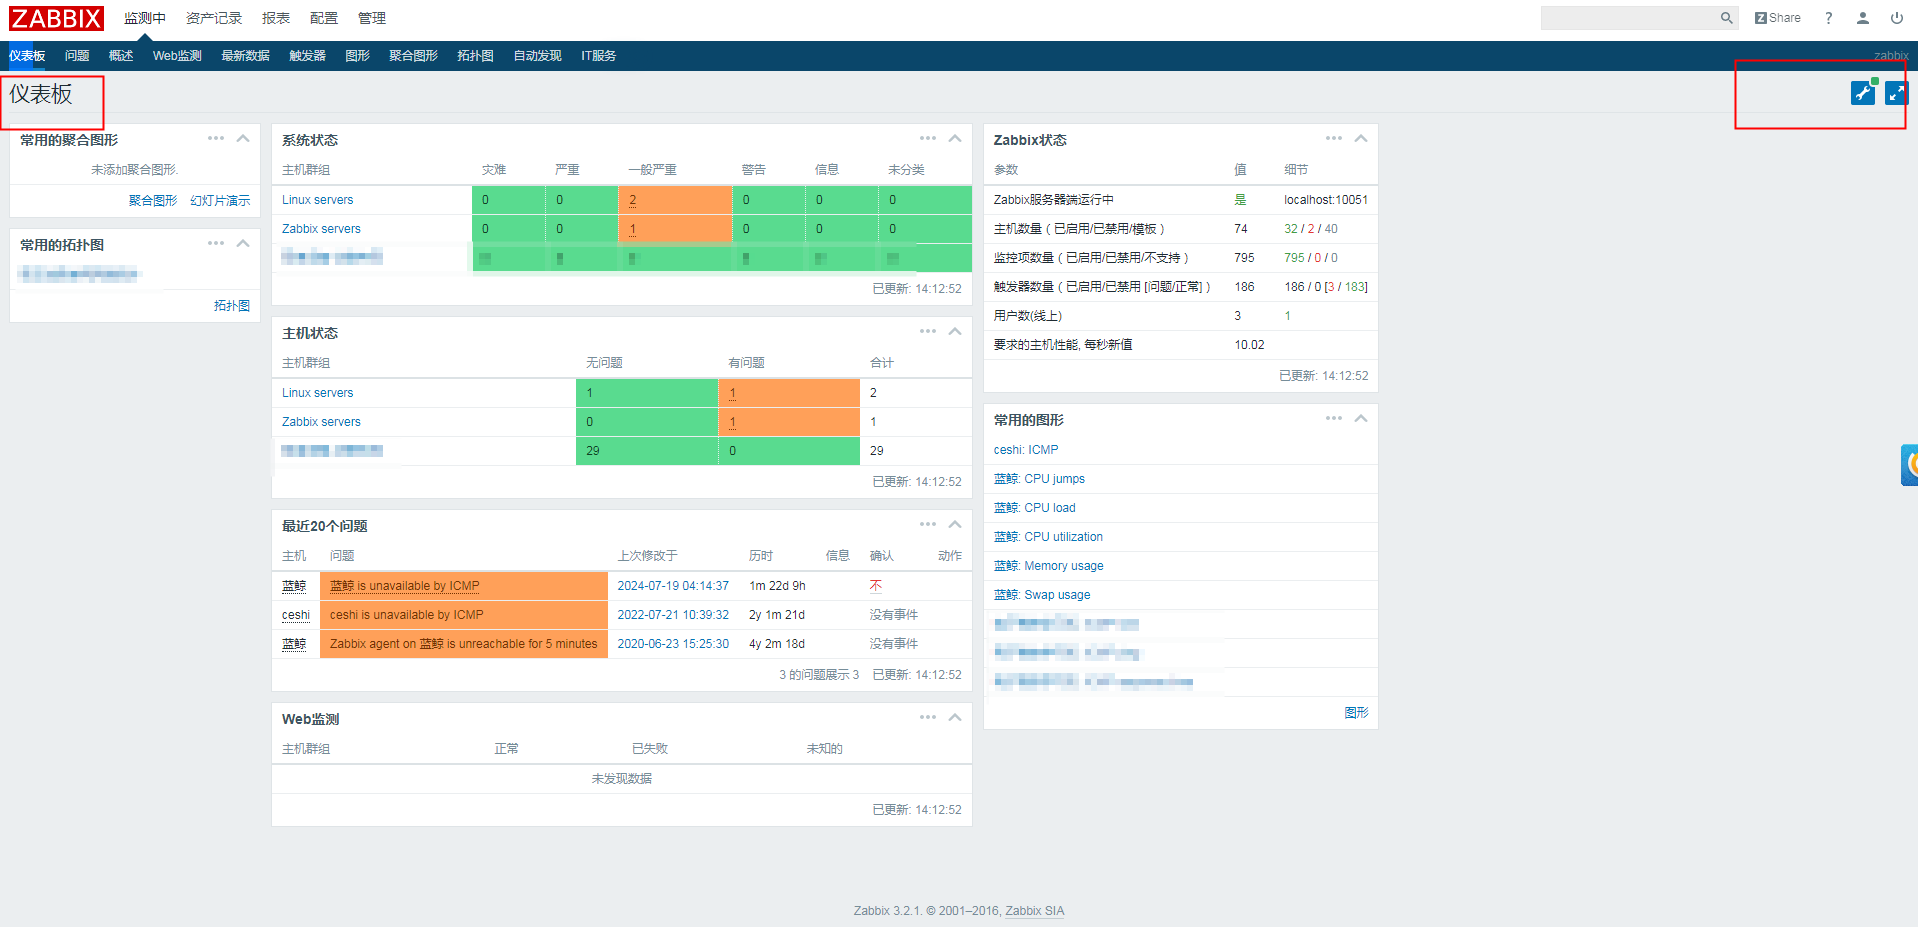Switch to the 聚合图形 submenu tab
The image size is (1918, 927).
click(414, 56)
